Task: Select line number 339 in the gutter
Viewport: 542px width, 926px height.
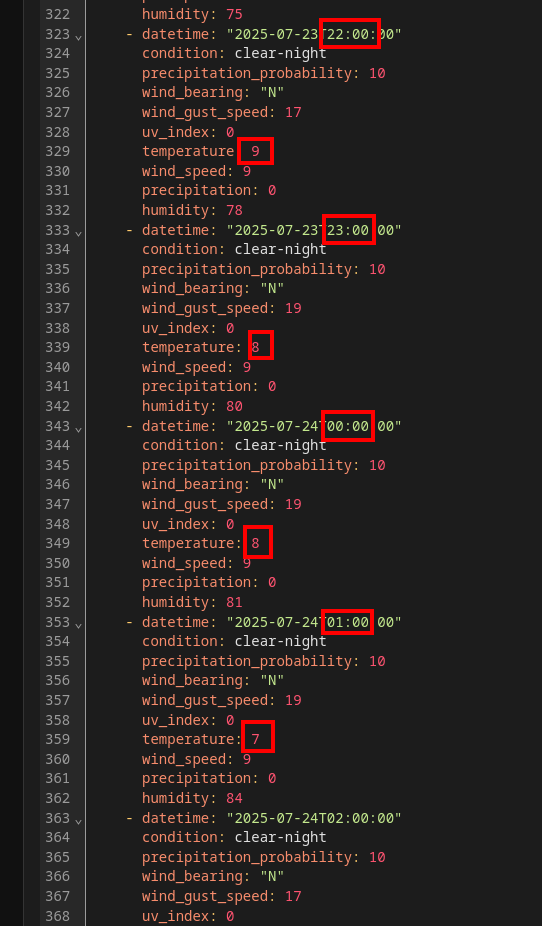Action: point(57,347)
